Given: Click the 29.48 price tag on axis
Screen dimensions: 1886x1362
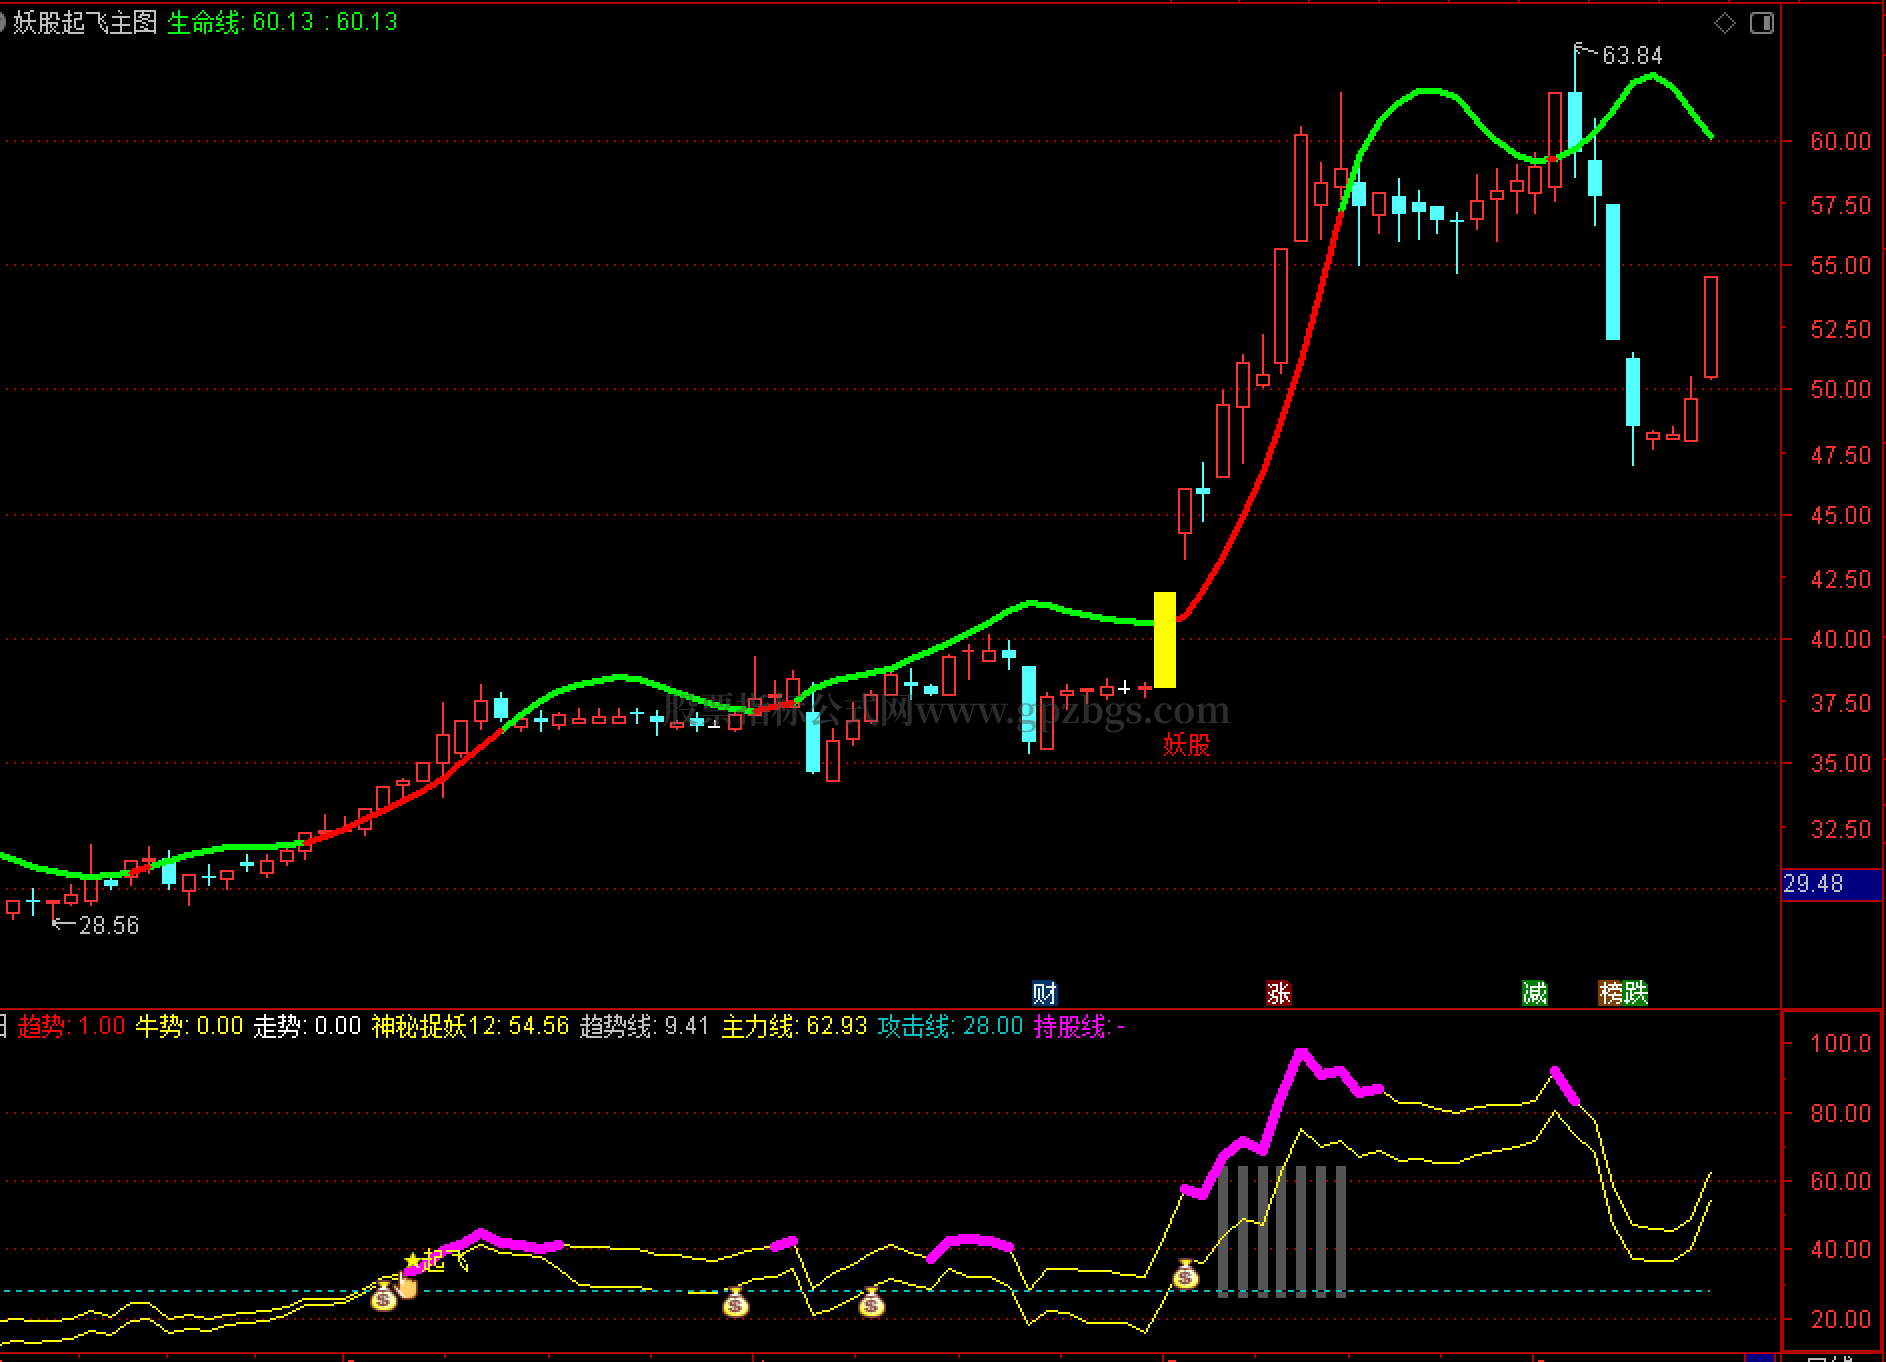Looking at the screenshot, I should [x=1832, y=884].
